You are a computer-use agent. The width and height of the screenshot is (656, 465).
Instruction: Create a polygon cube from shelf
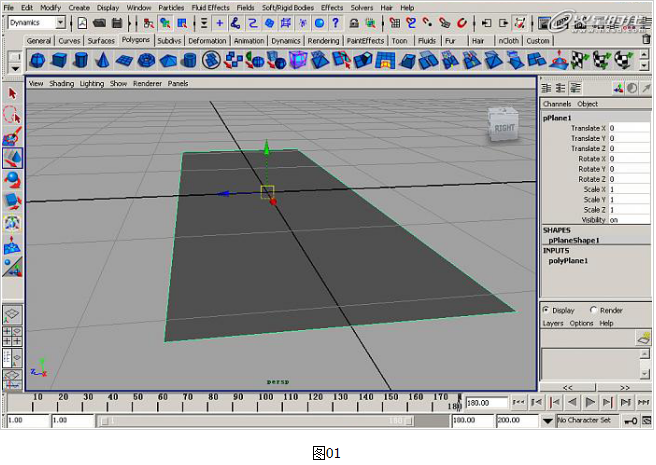tap(59, 60)
